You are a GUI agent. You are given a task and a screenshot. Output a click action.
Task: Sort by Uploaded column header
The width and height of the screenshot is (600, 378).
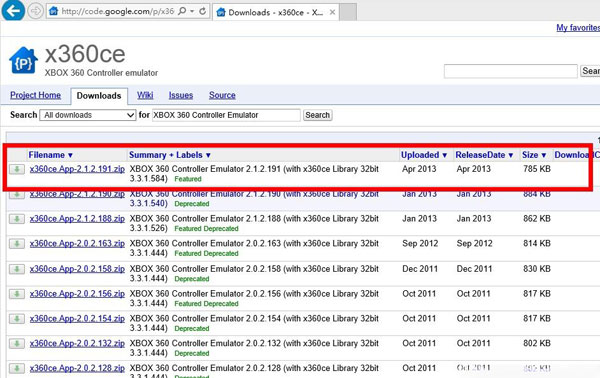[x=424, y=155]
